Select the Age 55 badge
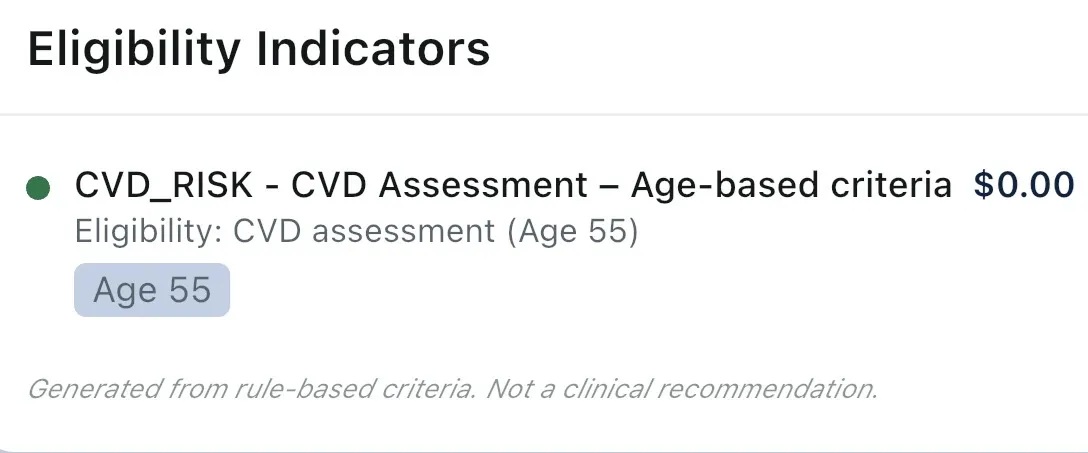 coord(152,290)
